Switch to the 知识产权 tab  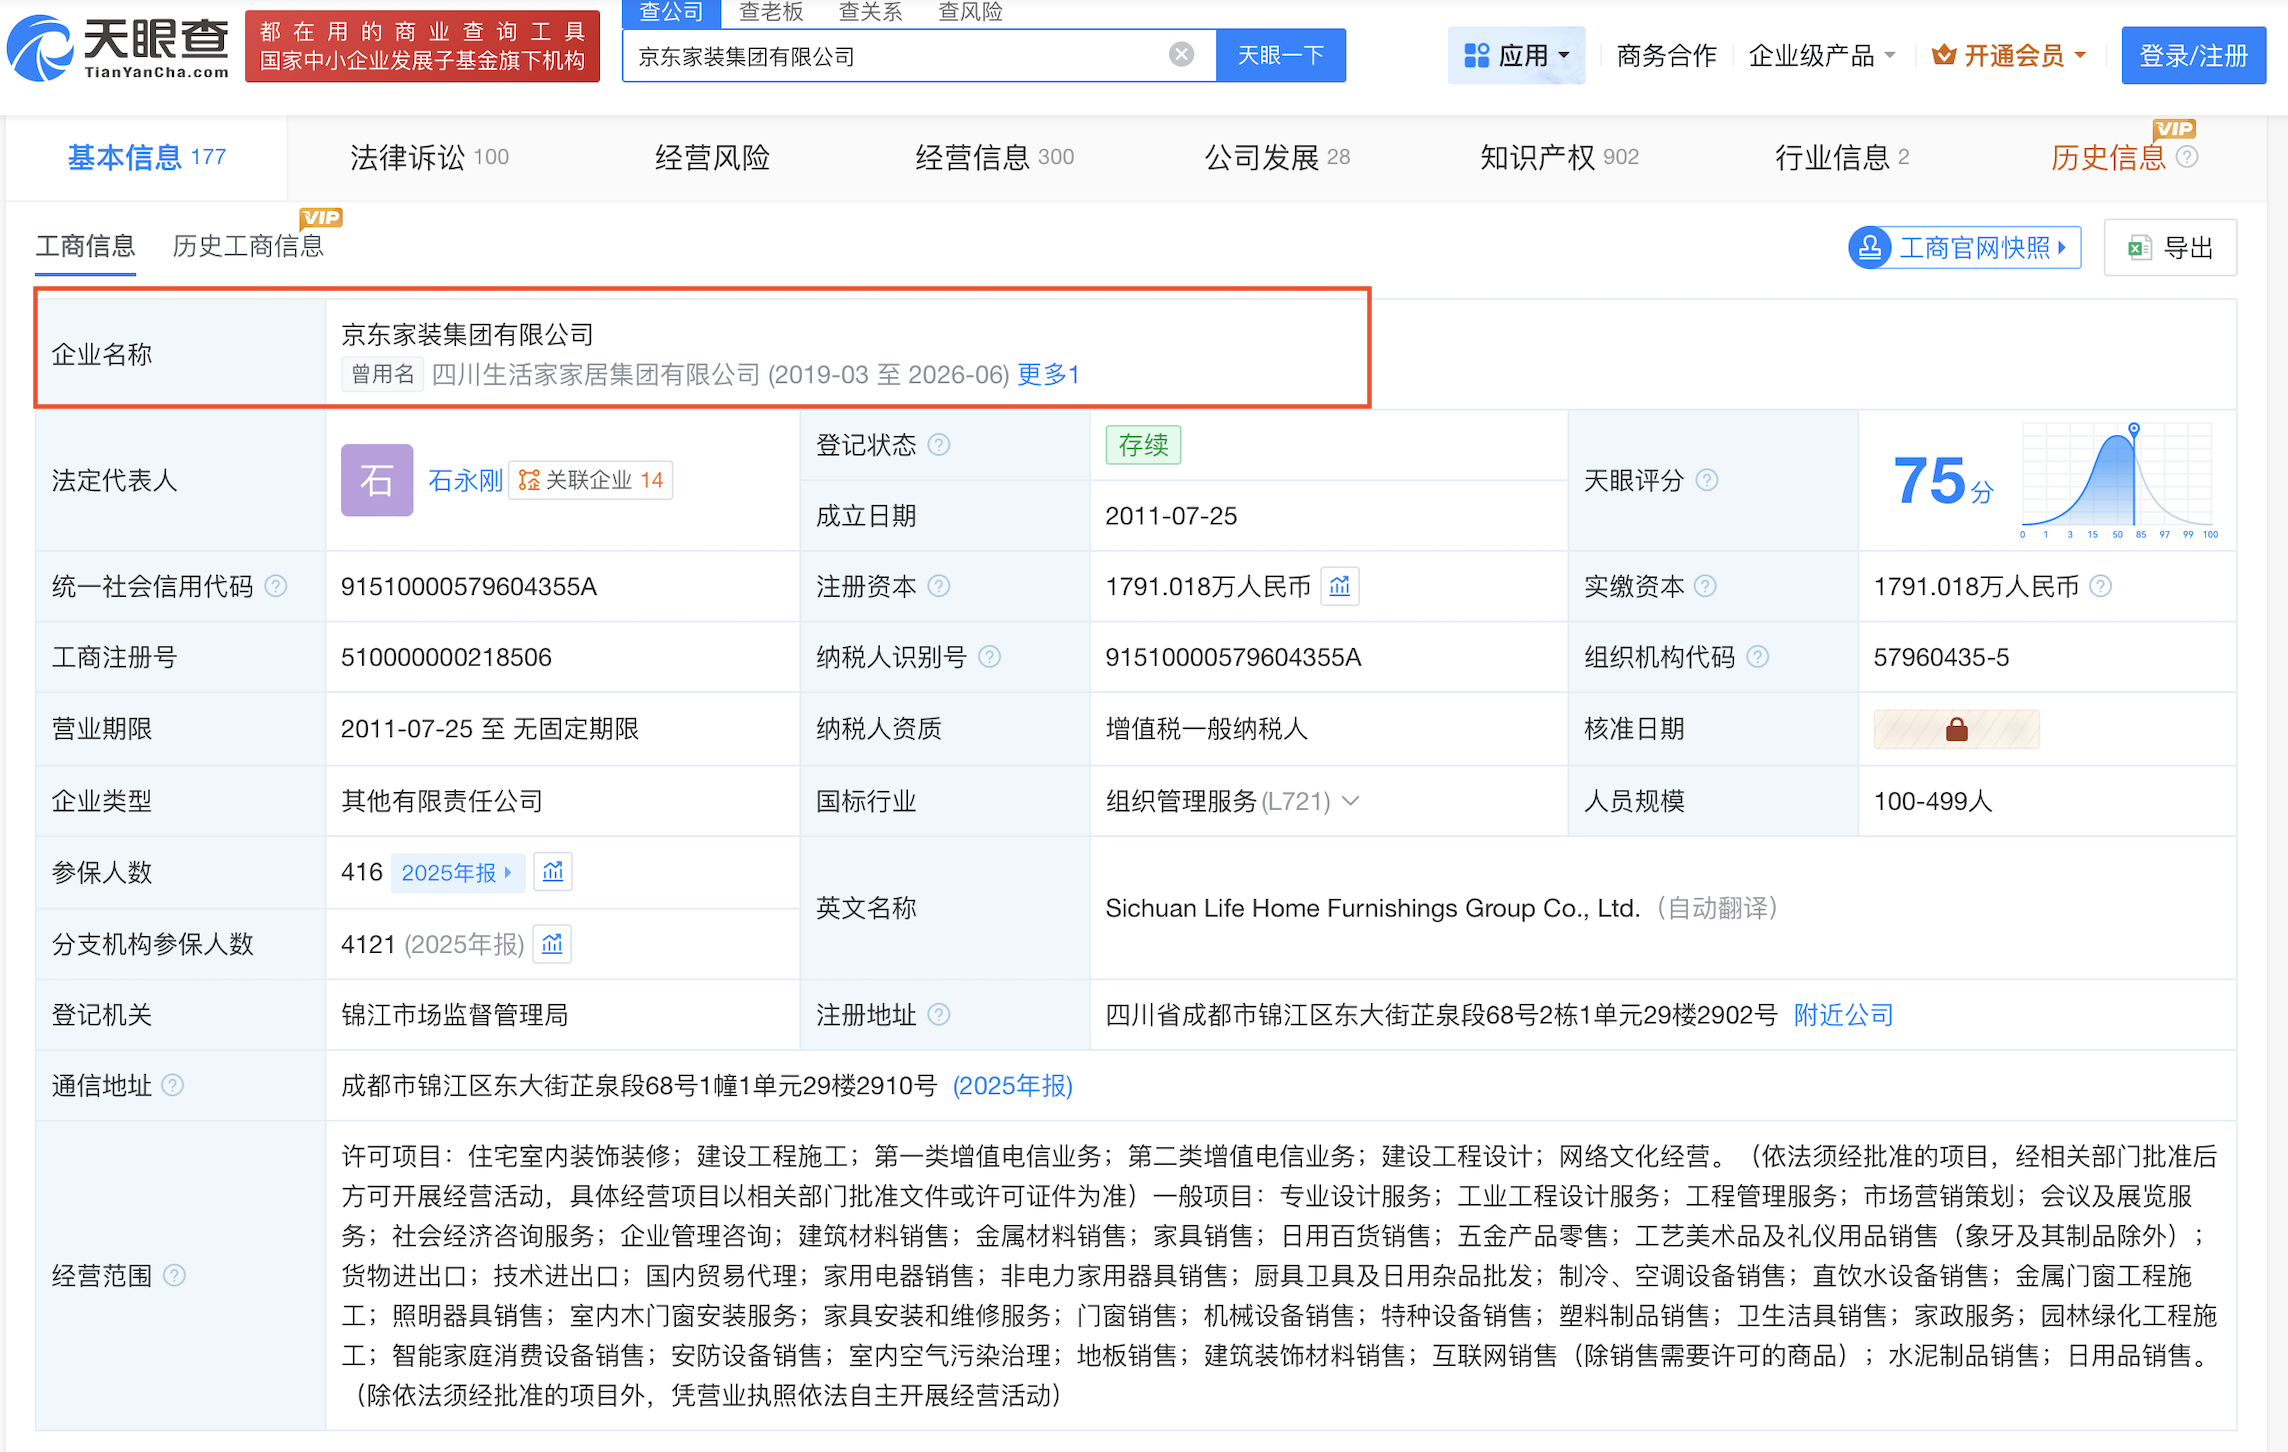tap(1559, 158)
